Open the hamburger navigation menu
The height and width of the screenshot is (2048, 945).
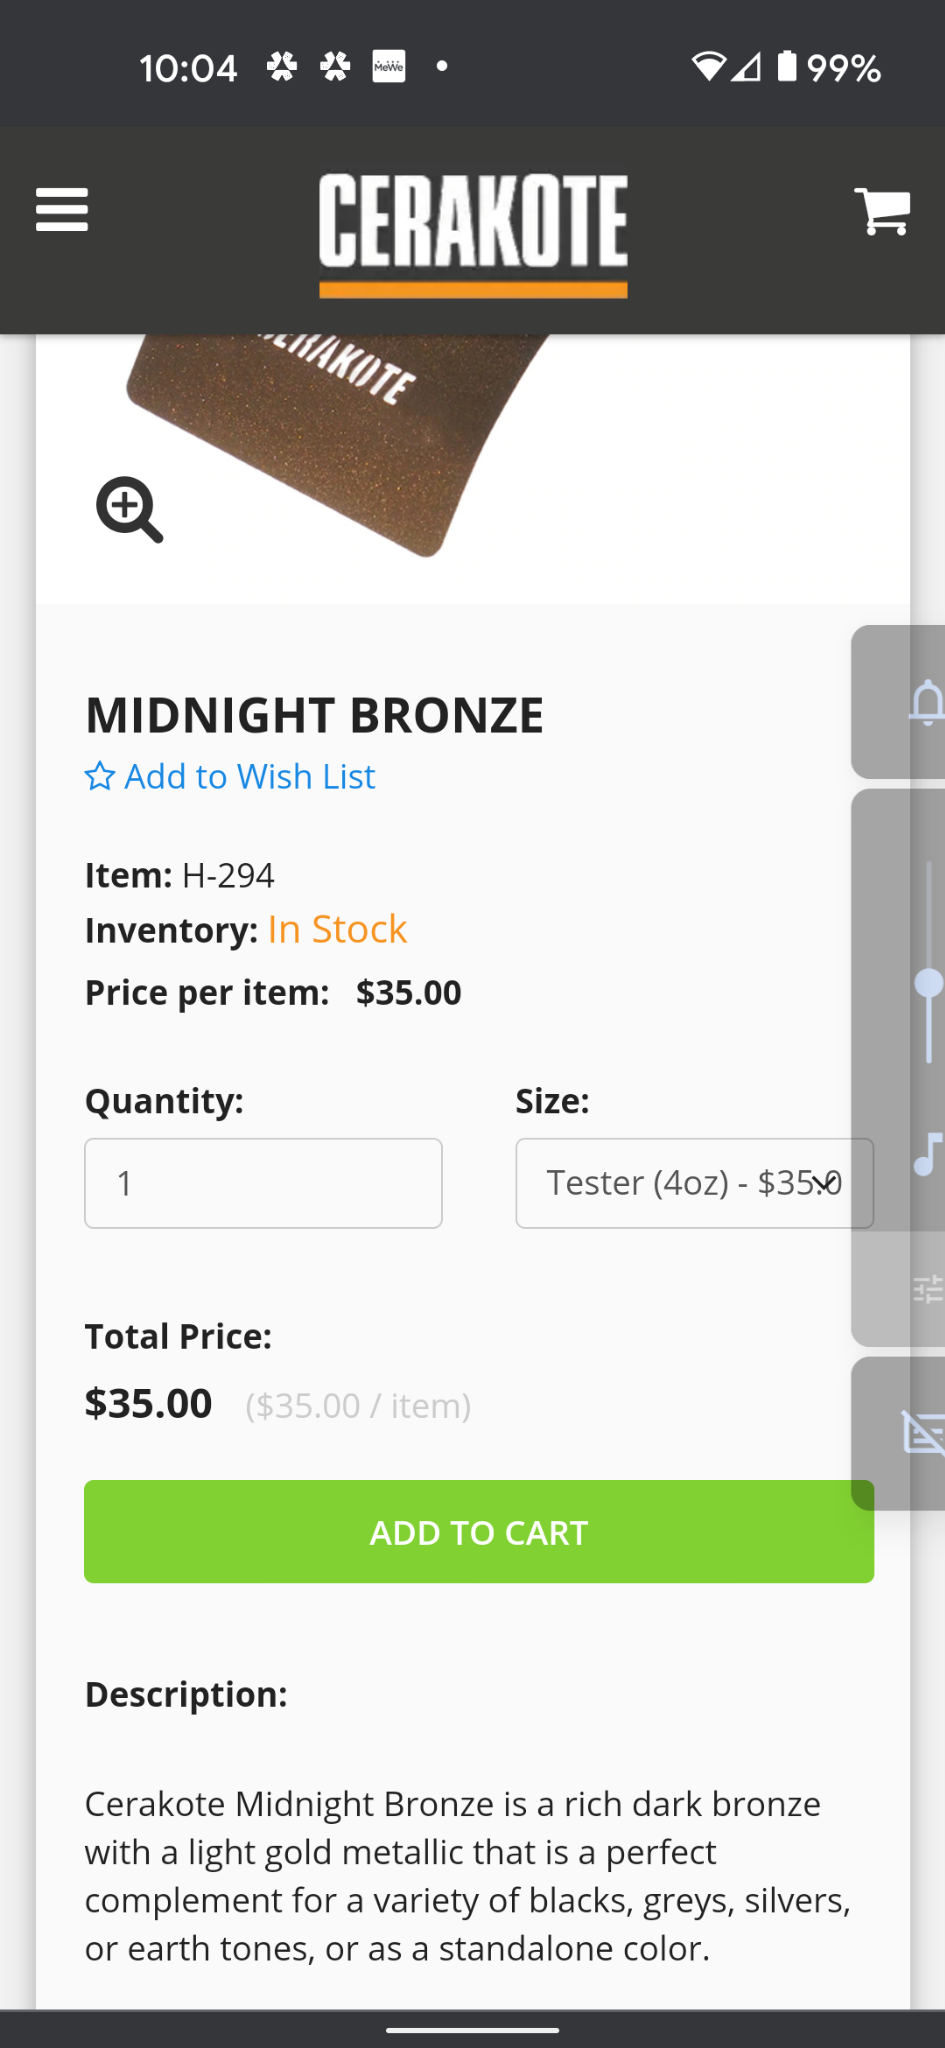(x=62, y=210)
